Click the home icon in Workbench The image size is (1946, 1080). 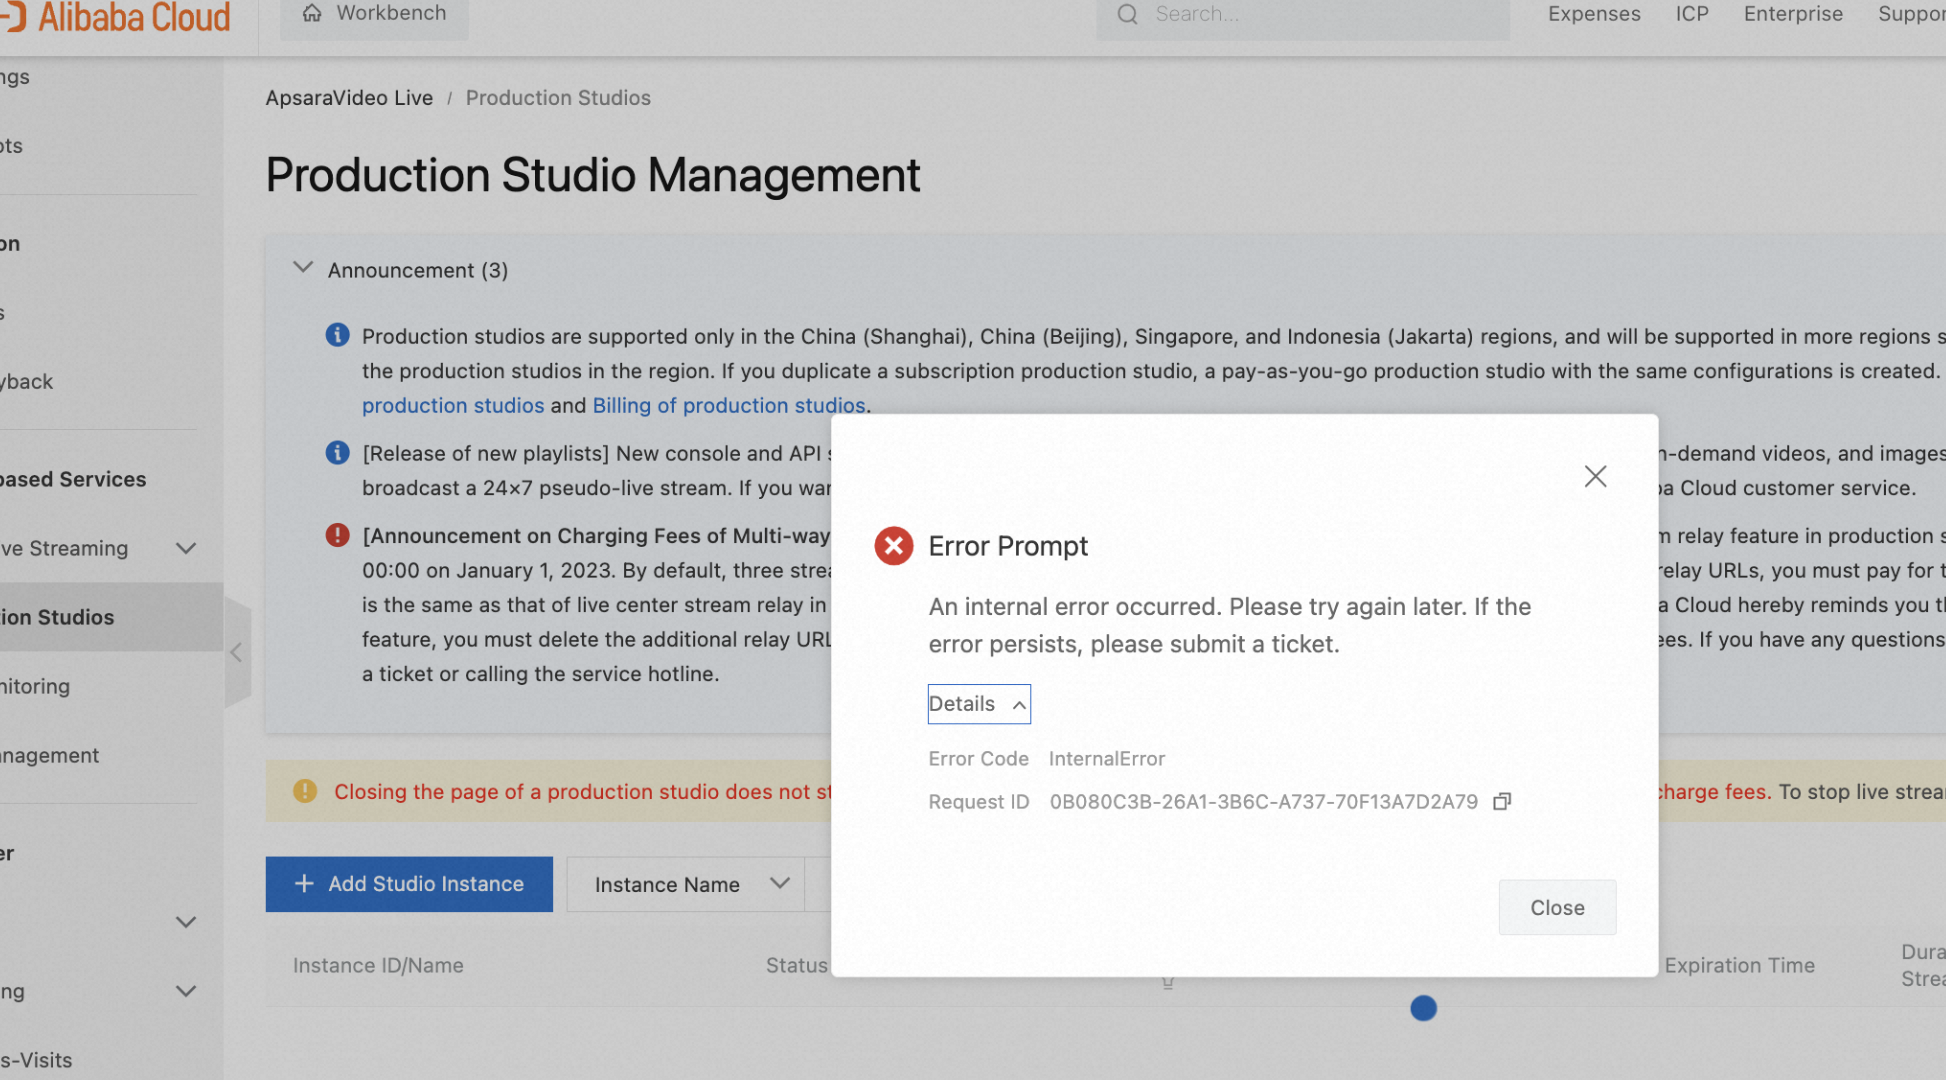(x=312, y=13)
